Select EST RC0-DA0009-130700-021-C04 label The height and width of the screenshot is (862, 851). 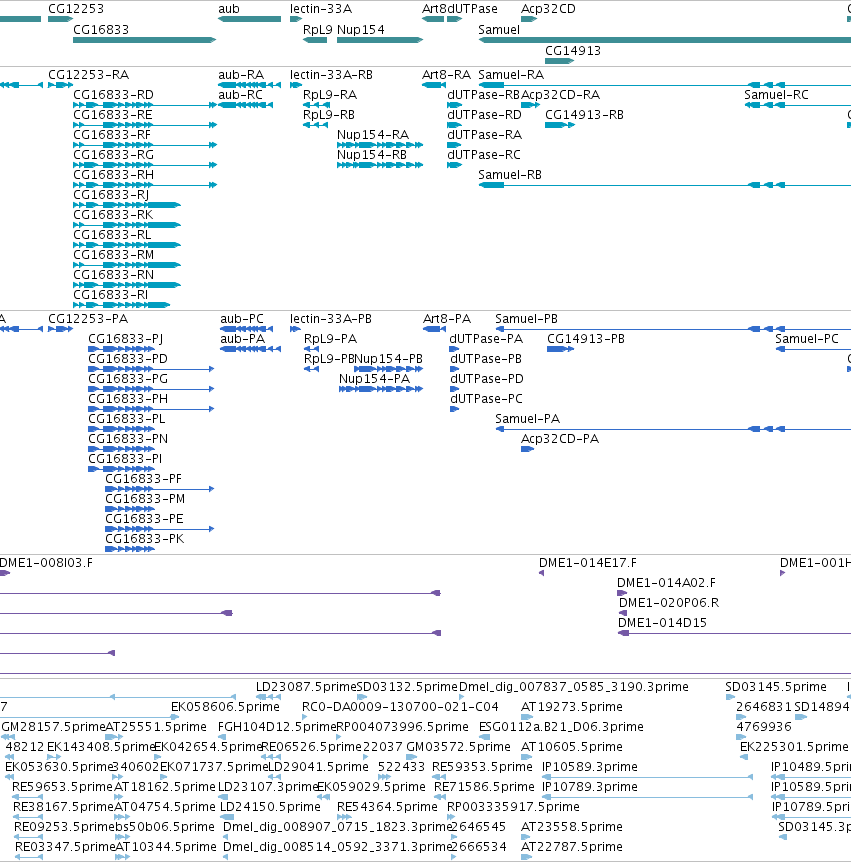(400, 706)
